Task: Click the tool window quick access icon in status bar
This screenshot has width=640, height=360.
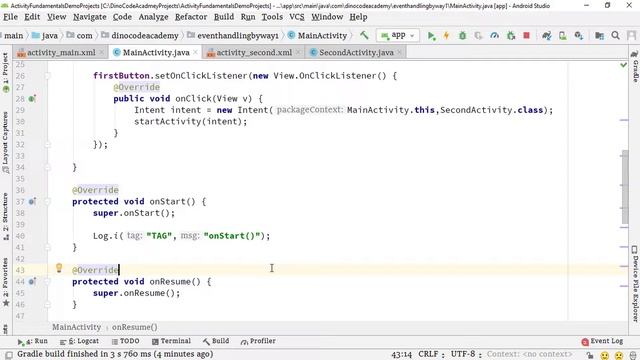Action: 9,355
